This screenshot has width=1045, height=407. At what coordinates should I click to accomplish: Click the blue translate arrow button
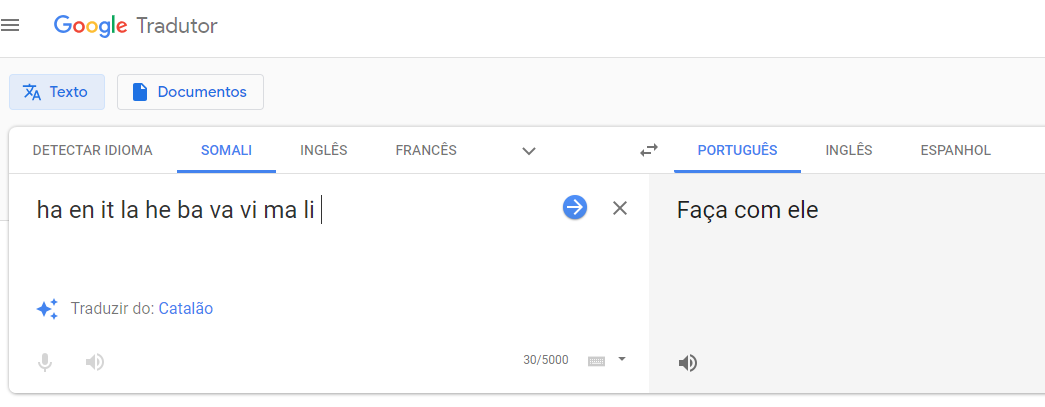[x=575, y=207]
